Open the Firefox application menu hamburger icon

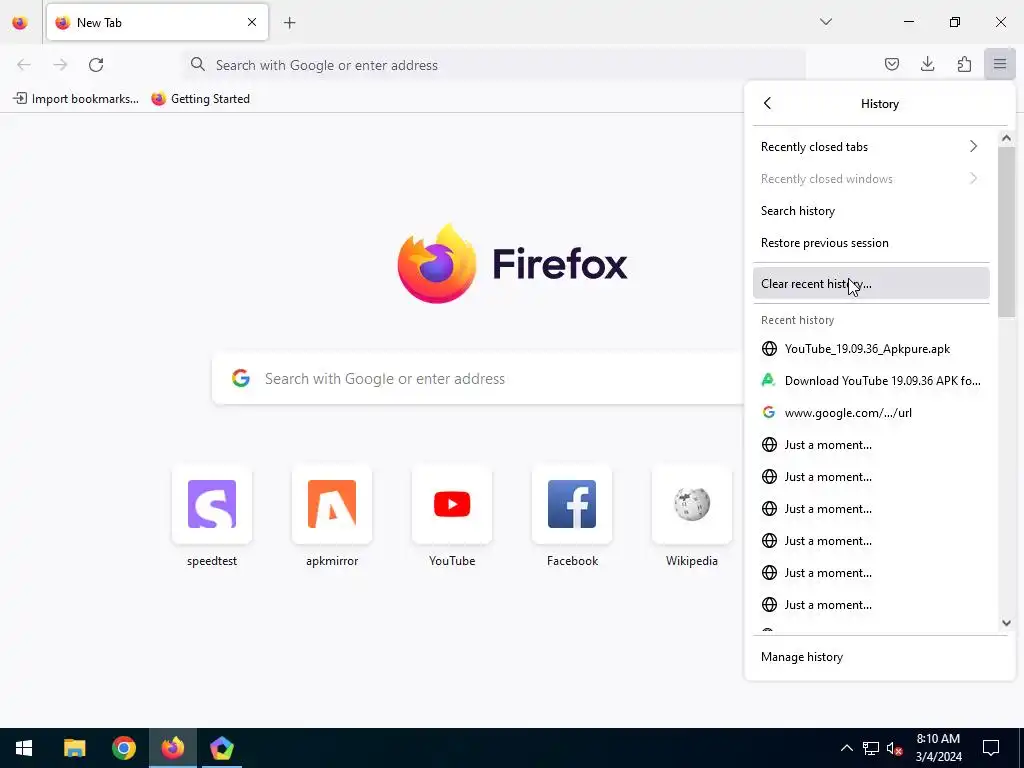tap(999, 64)
